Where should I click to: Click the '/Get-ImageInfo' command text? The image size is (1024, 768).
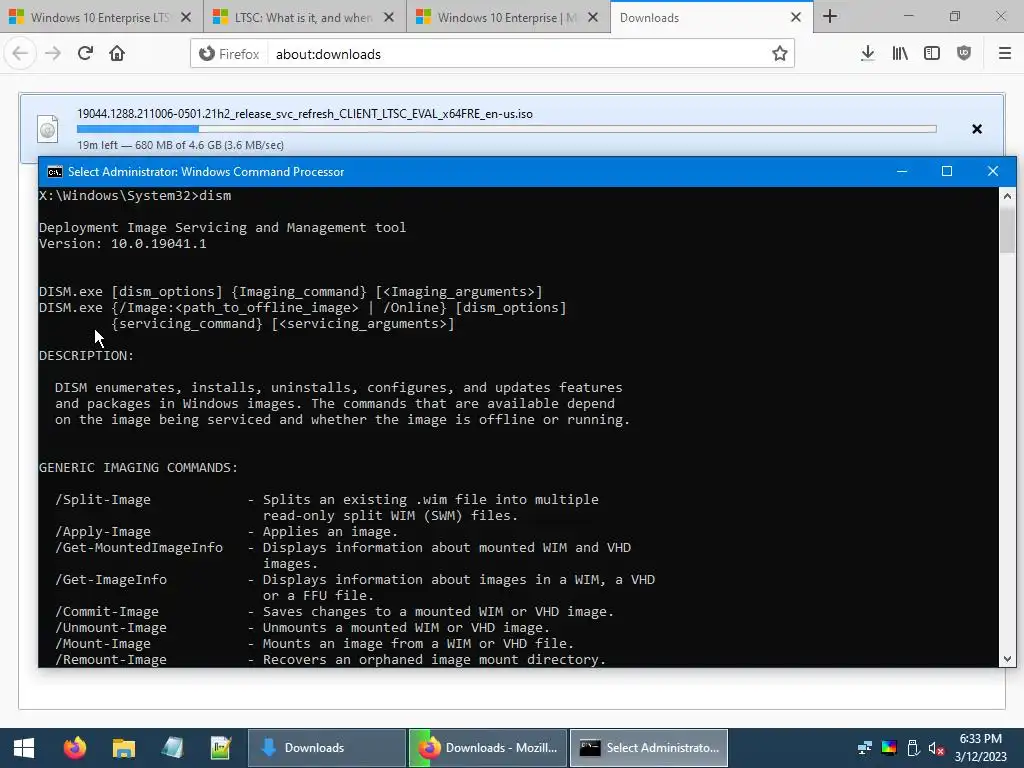click(111, 579)
